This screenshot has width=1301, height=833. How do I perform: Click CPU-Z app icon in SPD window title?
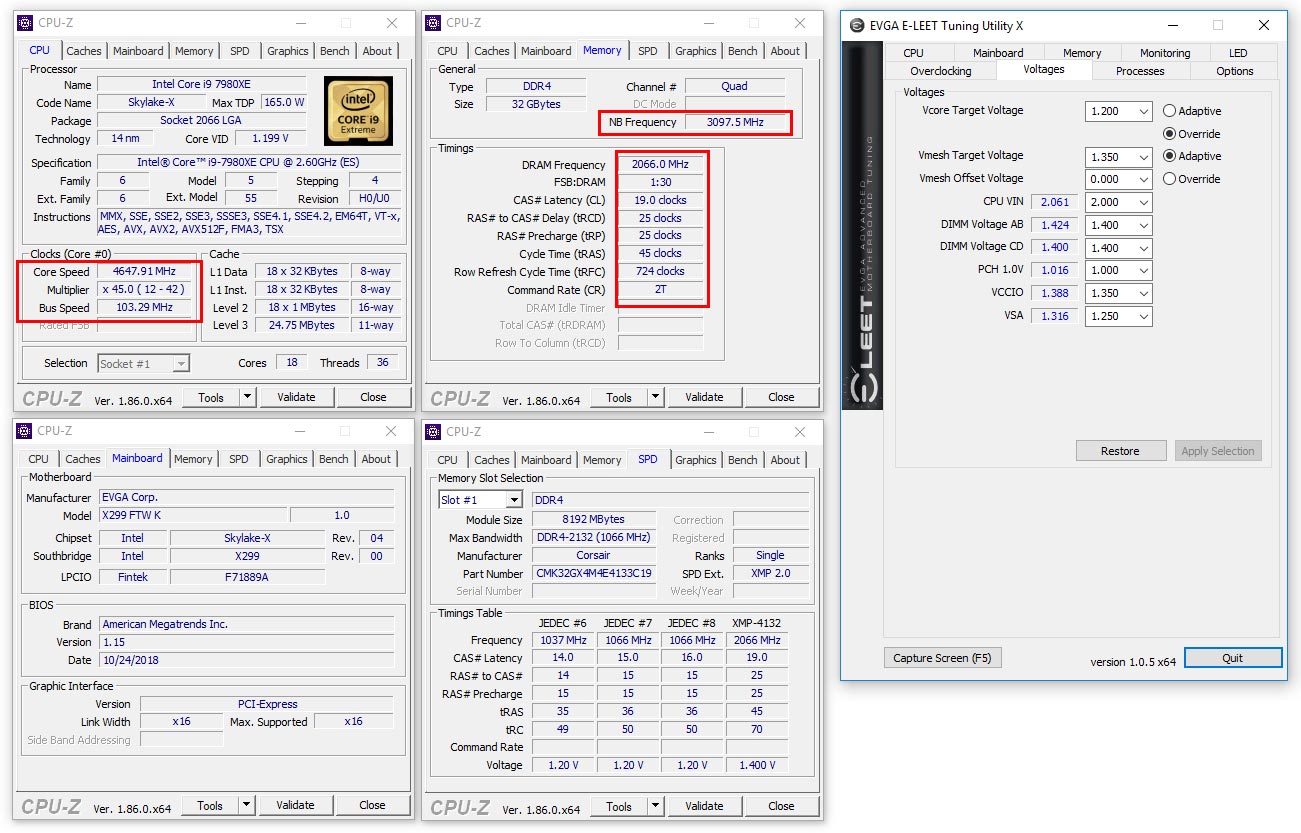(432, 431)
